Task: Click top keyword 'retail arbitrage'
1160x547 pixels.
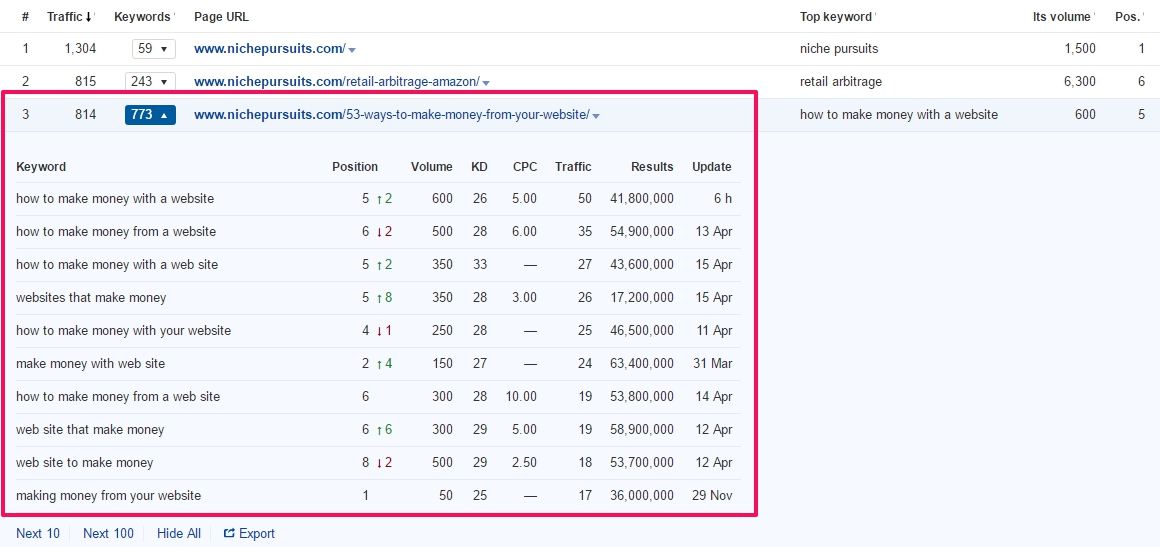Action: point(840,81)
